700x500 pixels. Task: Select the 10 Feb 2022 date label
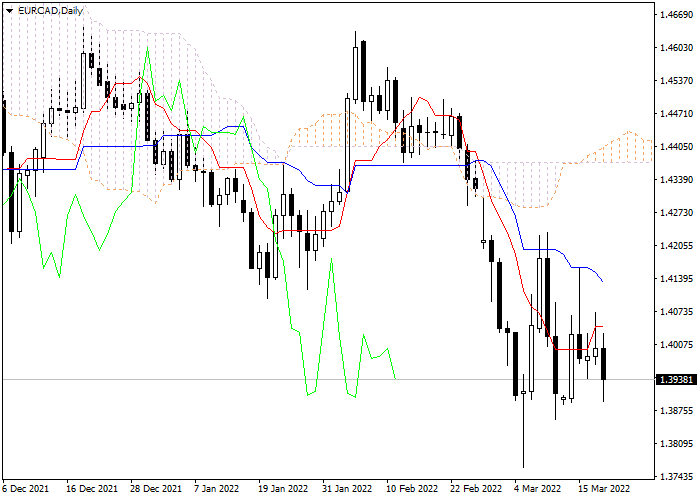pyautogui.click(x=412, y=489)
